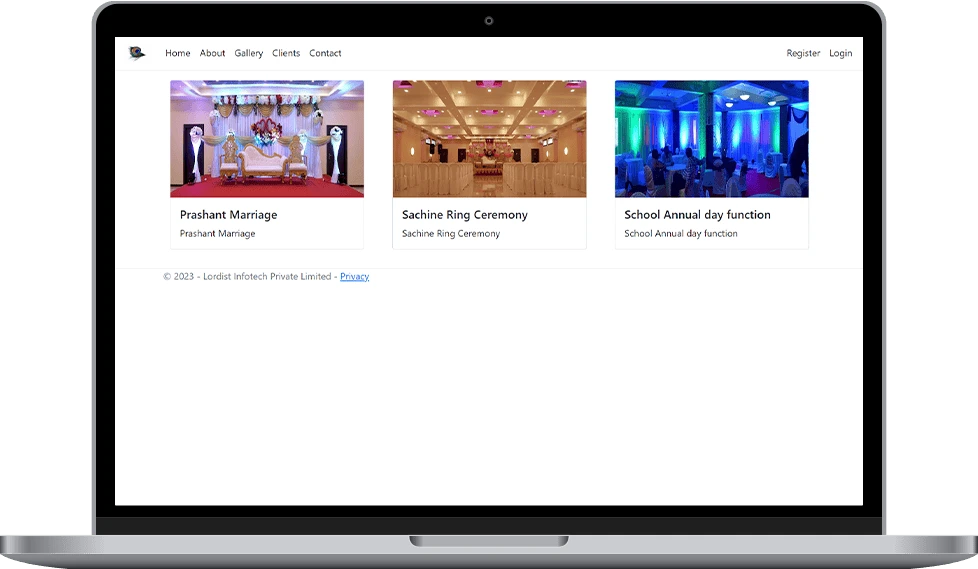Open the Privacy link in footer
Screen dimensions: 978x569
pos(354,277)
